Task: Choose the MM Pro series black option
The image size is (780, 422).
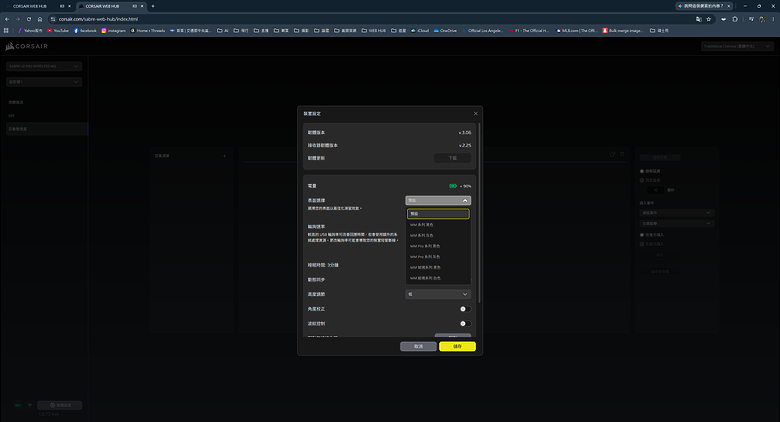Action: click(438, 246)
